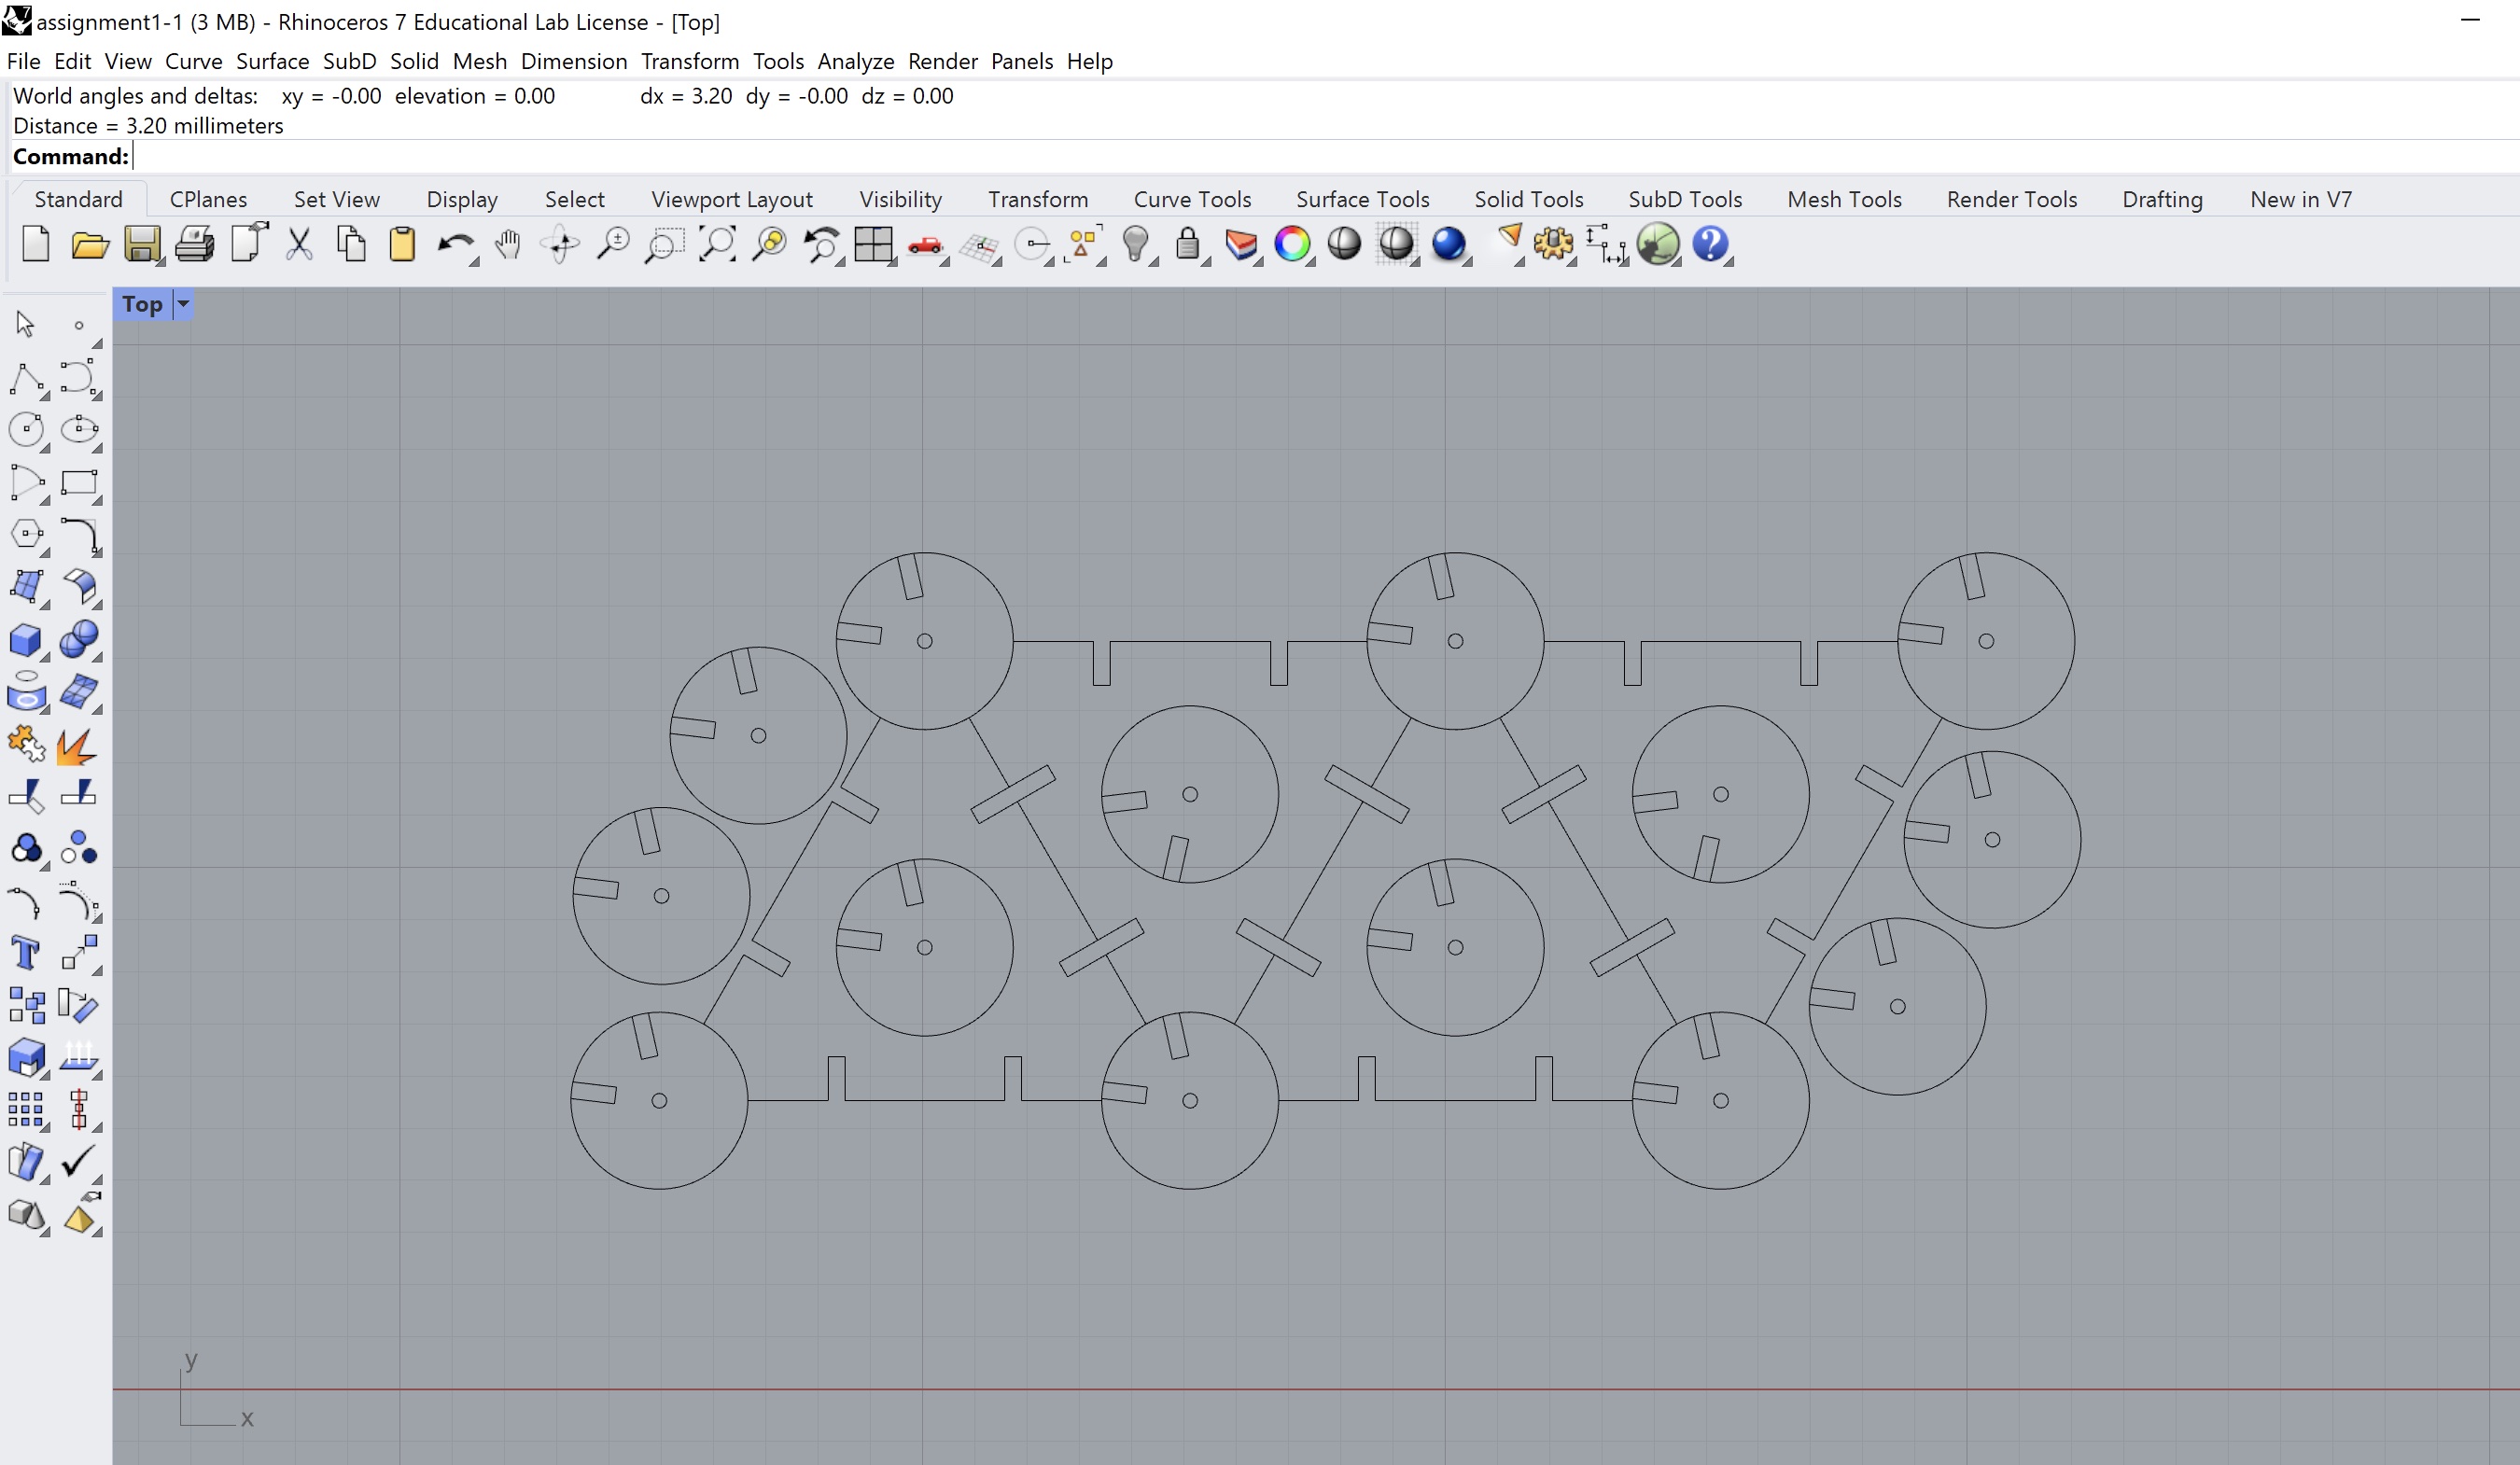This screenshot has width=2520, height=1465.
Task: Click the Boolean Union spheres icon
Action: point(79,640)
